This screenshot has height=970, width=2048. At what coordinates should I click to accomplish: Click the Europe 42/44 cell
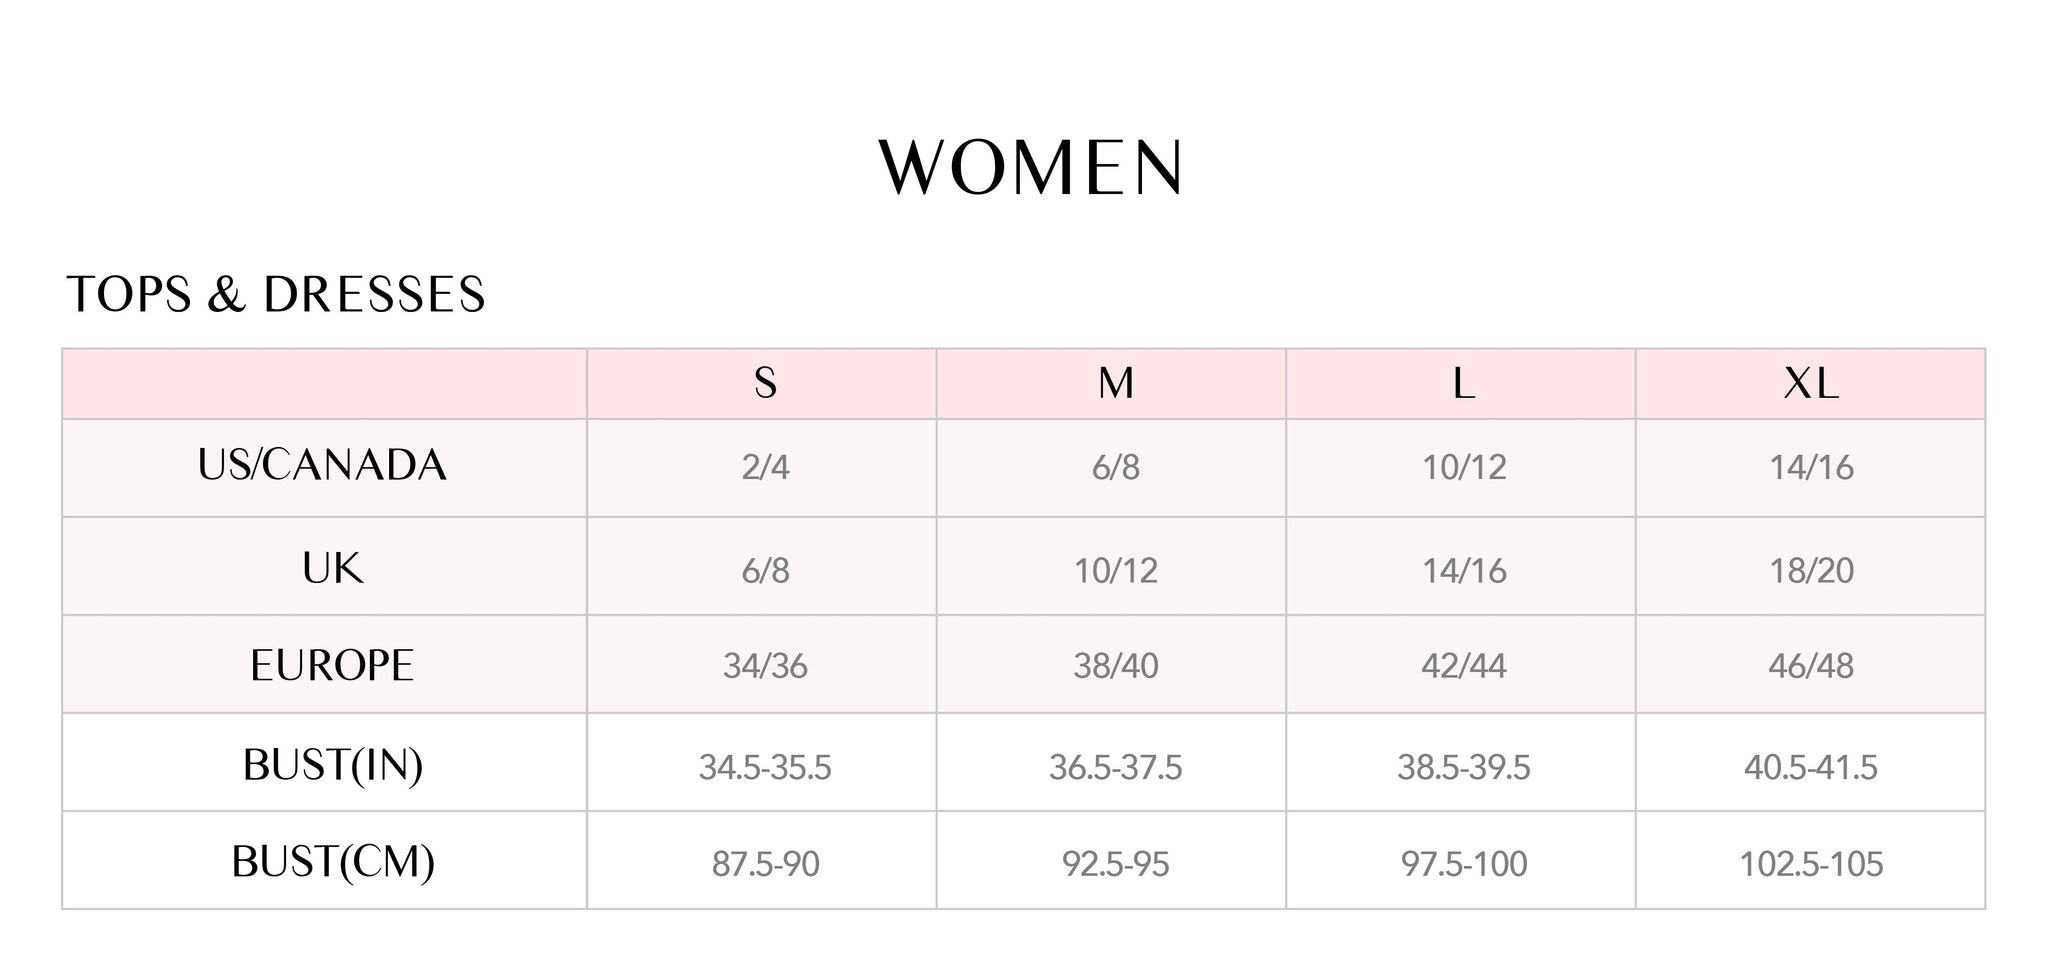click(1463, 667)
